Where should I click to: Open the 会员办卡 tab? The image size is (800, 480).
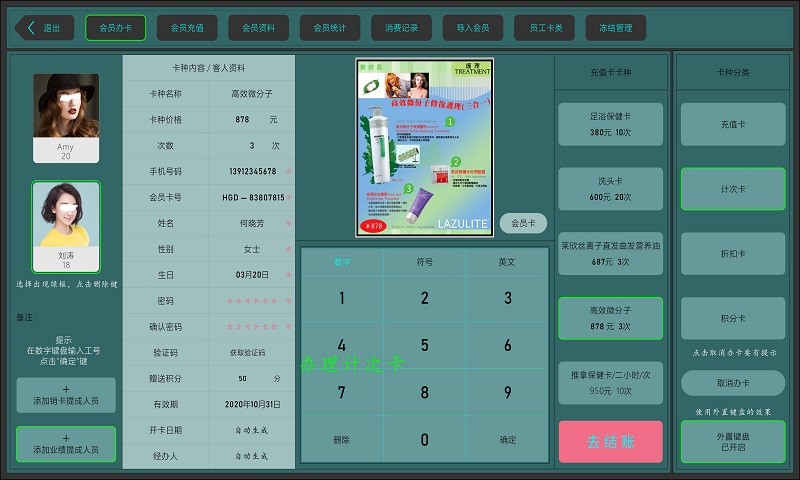point(115,28)
